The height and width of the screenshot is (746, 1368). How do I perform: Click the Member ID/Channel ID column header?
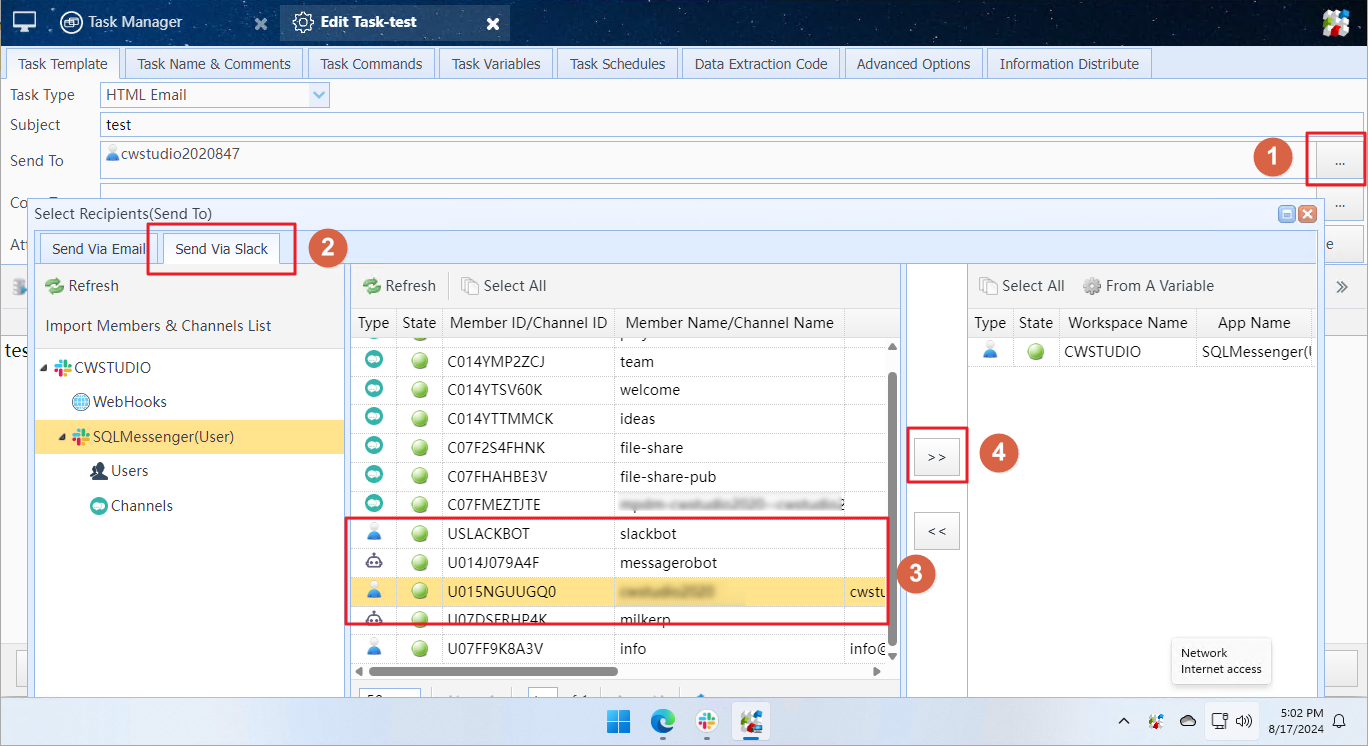[528, 323]
